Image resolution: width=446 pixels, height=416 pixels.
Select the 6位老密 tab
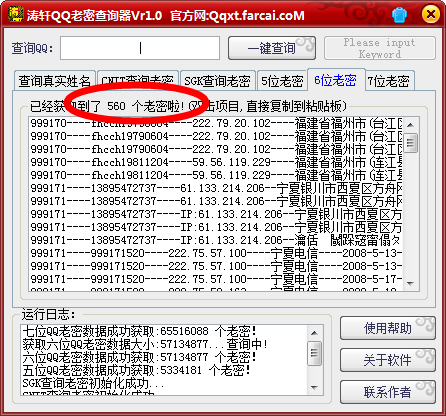tap(336, 80)
